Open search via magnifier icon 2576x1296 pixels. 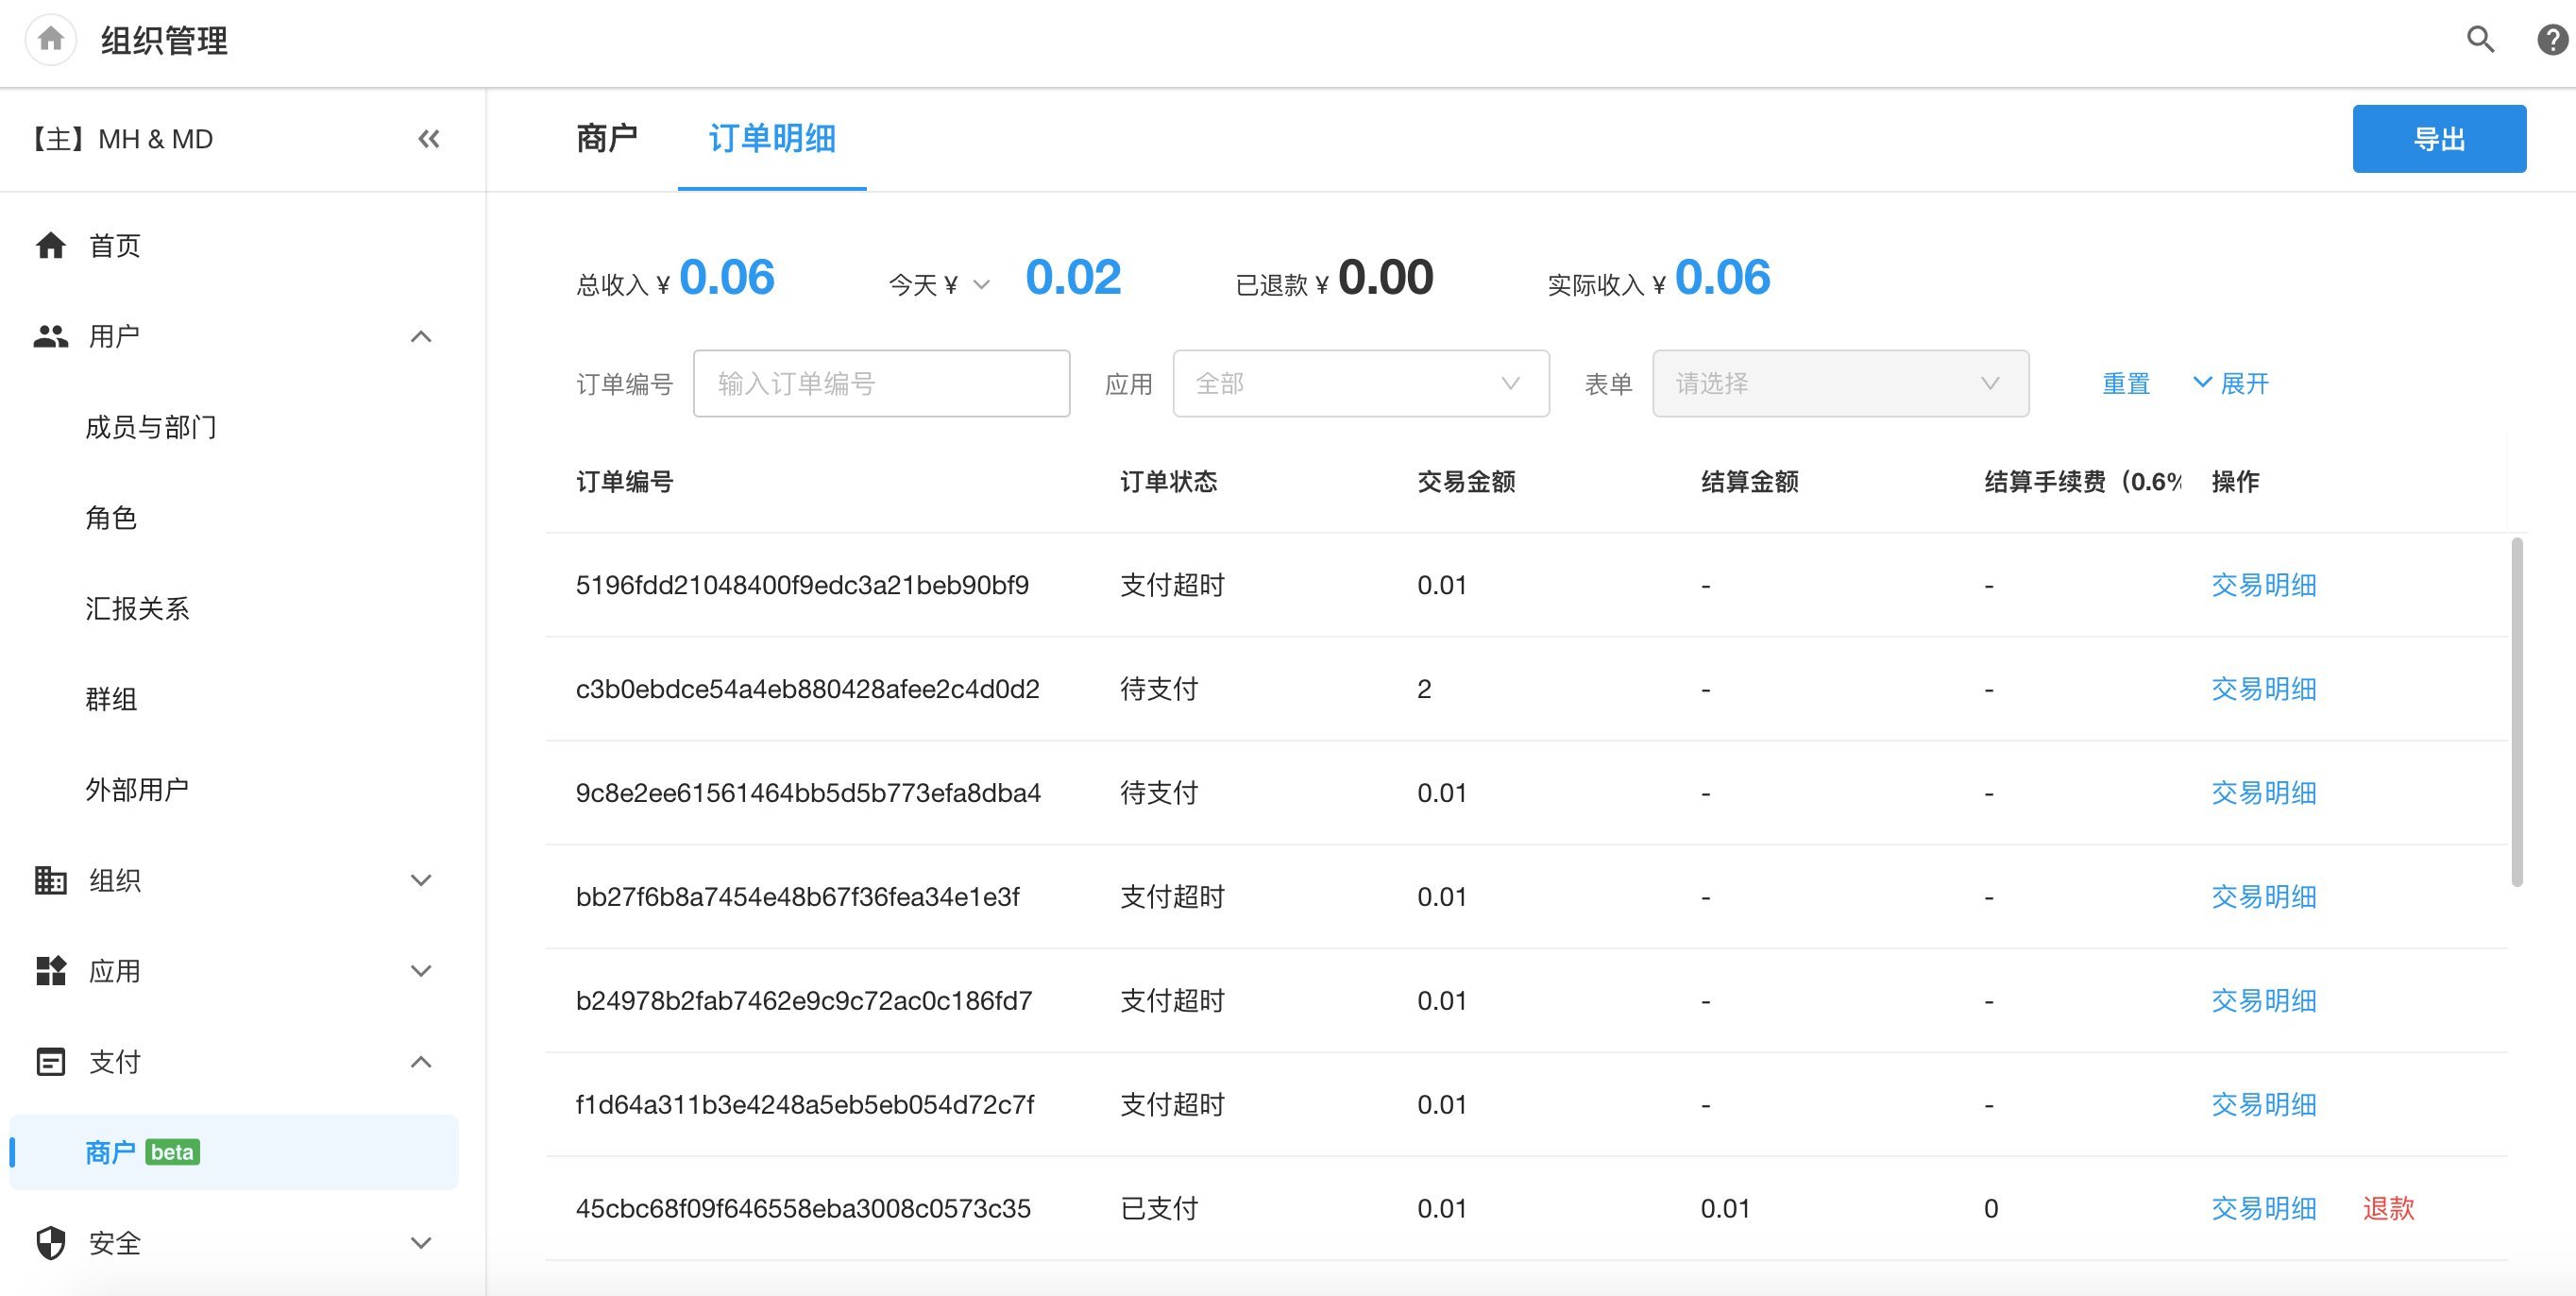pyautogui.click(x=2481, y=40)
